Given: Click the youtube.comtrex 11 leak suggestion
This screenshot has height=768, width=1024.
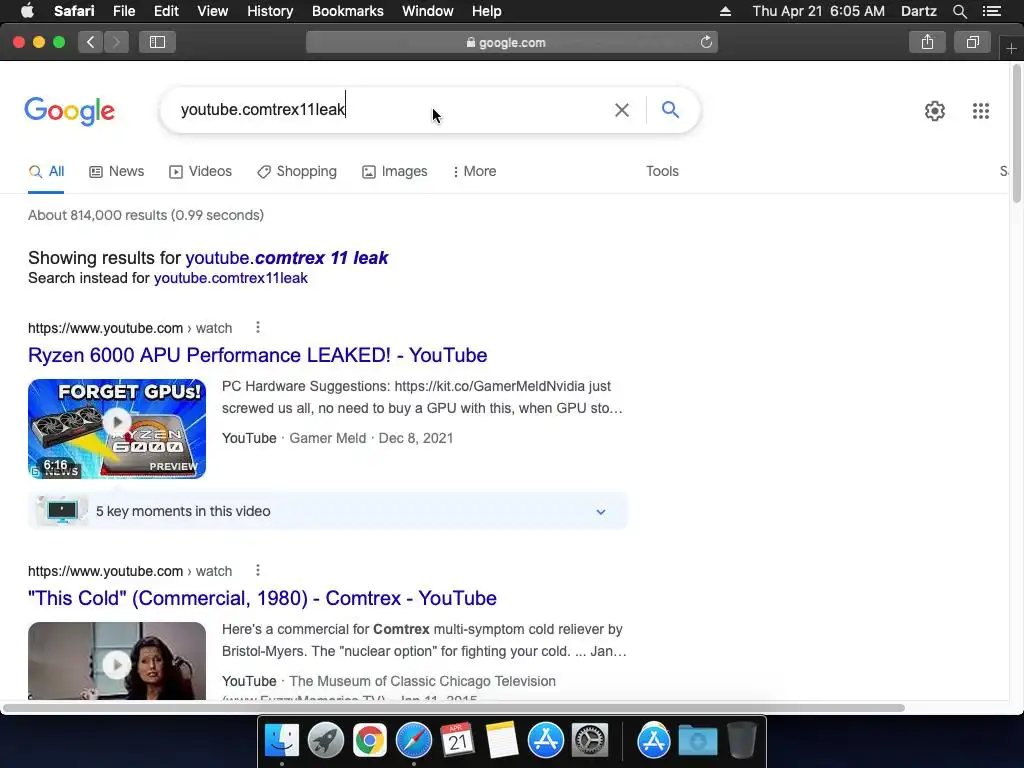Looking at the screenshot, I should [x=287, y=257].
